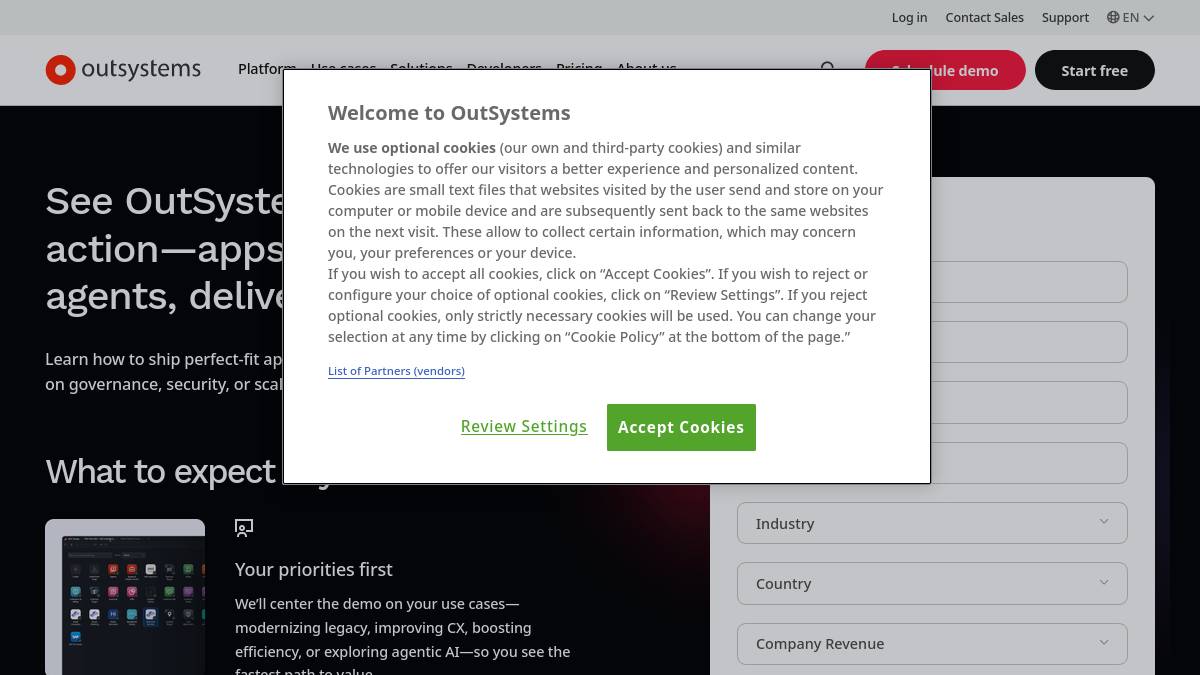Open the Country dropdown
Screen dimensions: 1200x675
click(x=932, y=583)
